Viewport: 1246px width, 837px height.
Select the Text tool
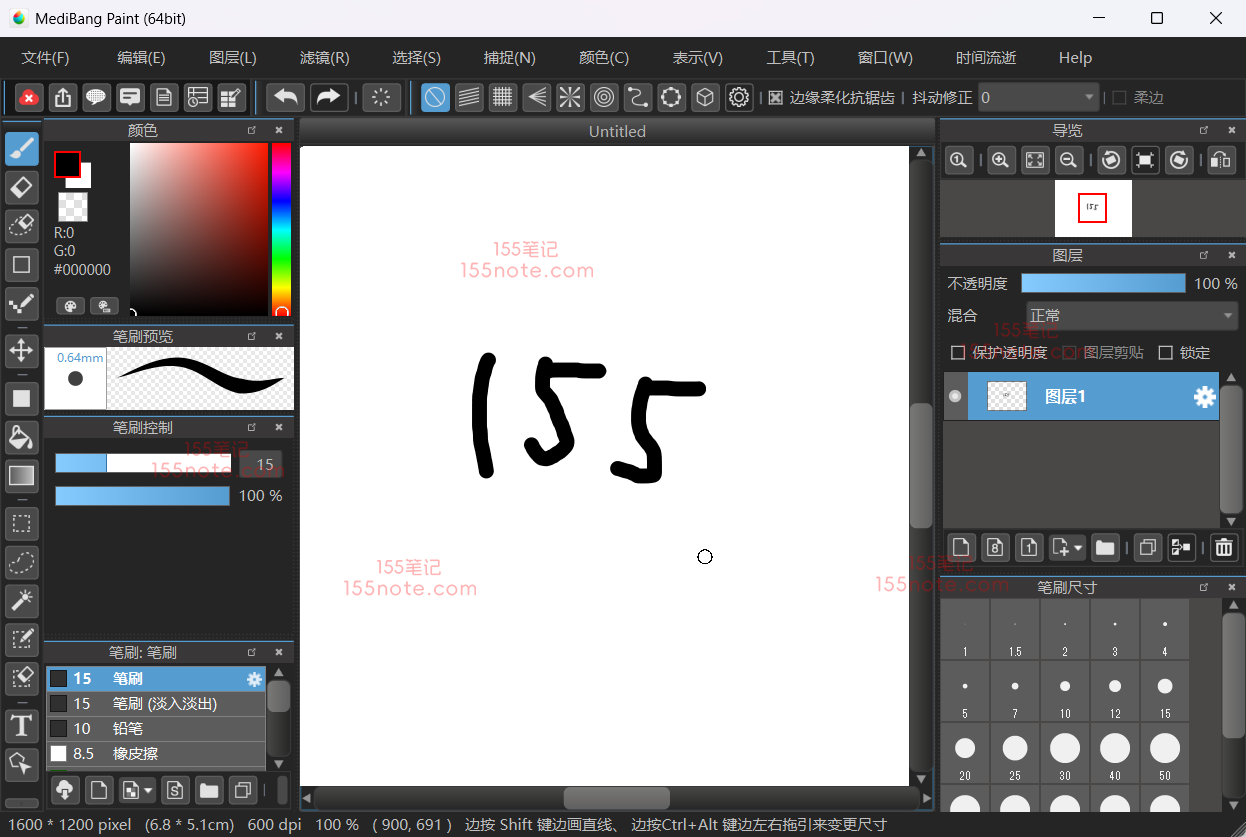pyautogui.click(x=22, y=725)
